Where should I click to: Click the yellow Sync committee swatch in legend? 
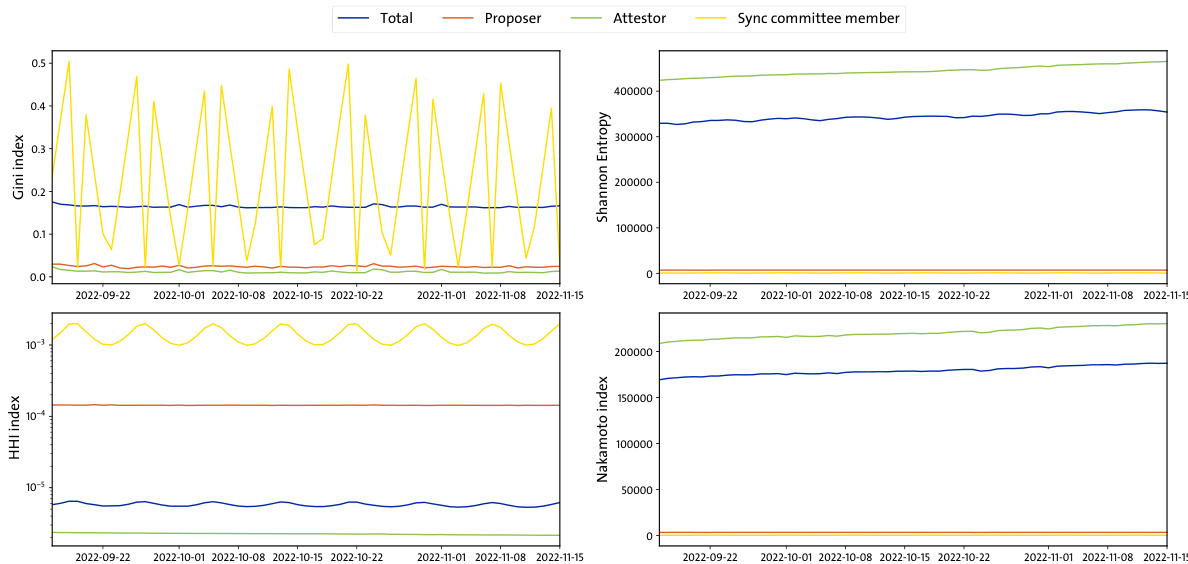point(714,18)
